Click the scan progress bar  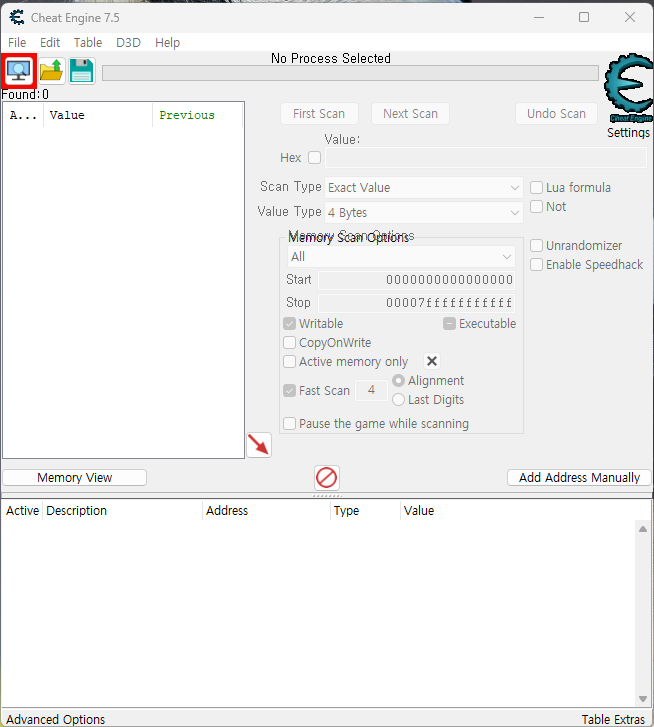350,73
